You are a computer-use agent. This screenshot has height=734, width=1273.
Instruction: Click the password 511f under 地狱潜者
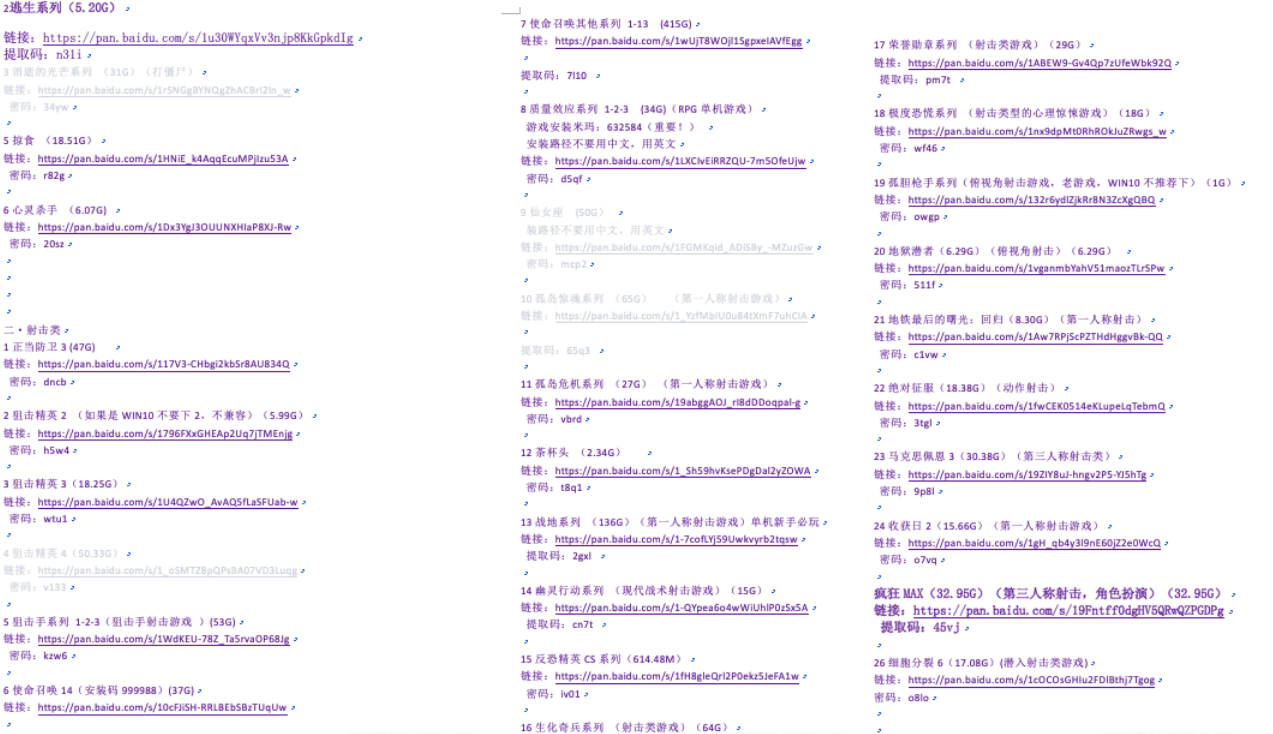click(924, 285)
